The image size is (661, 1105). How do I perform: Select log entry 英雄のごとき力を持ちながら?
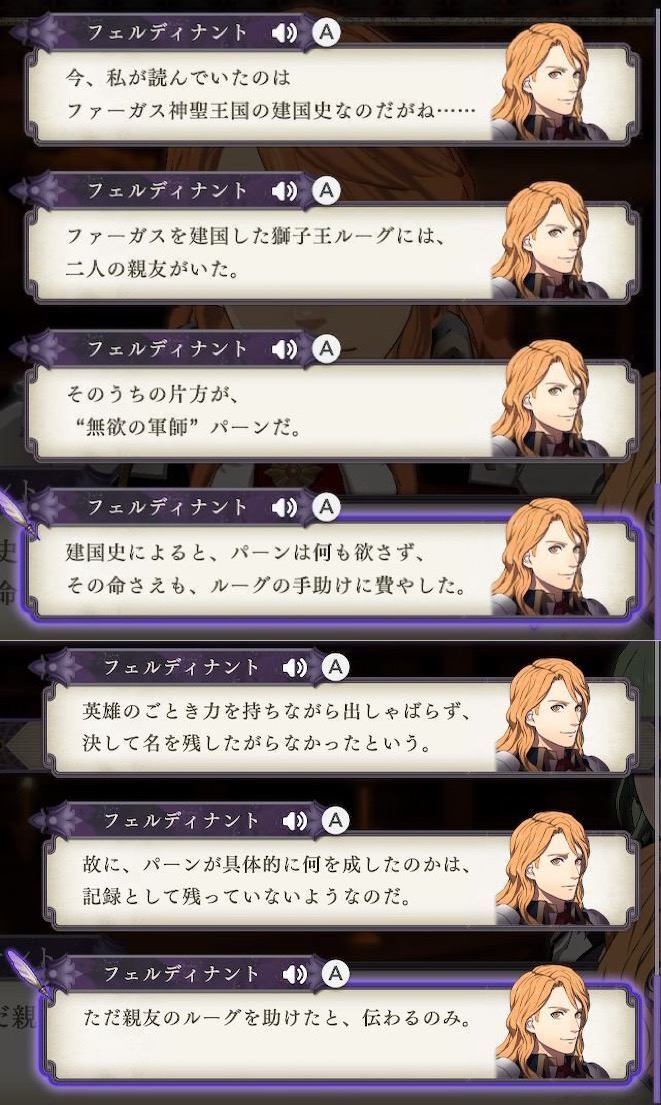click(340, 727)
